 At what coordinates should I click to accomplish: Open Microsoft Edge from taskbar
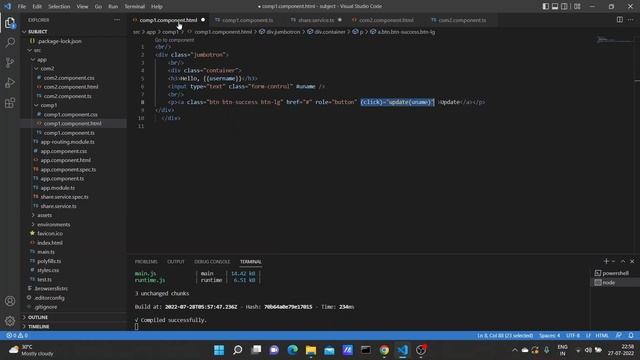coord(293,350)
